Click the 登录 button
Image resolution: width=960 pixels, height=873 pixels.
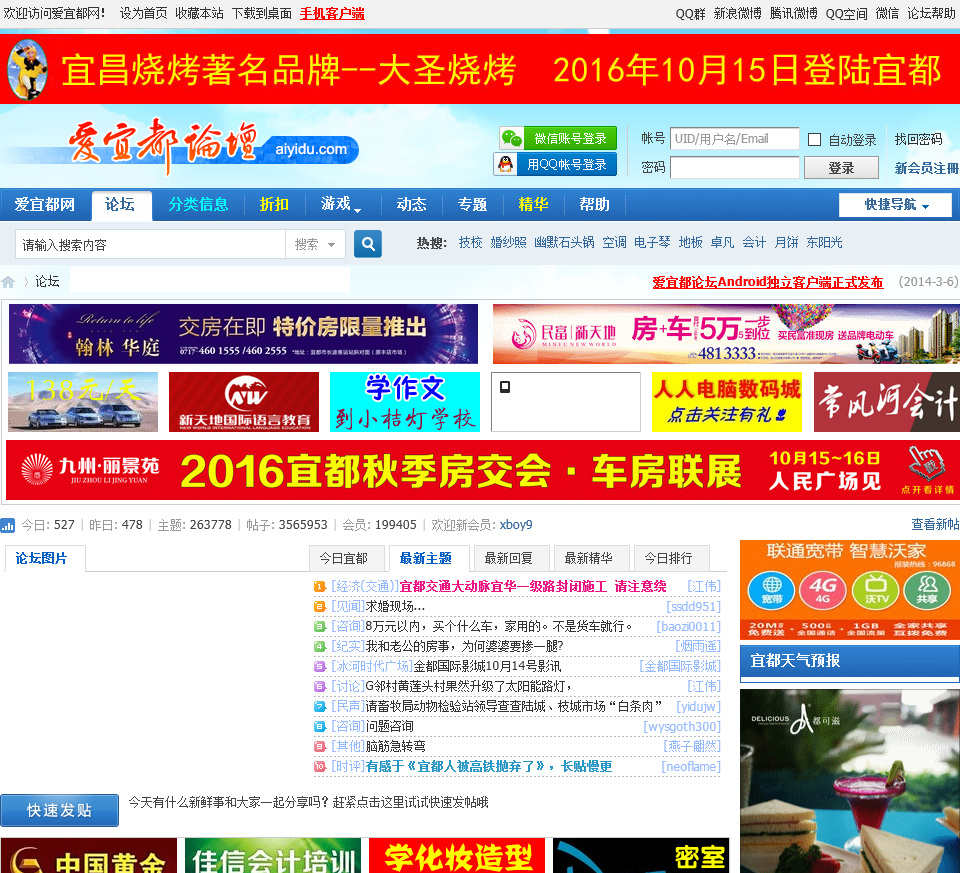tap(841, 168)
